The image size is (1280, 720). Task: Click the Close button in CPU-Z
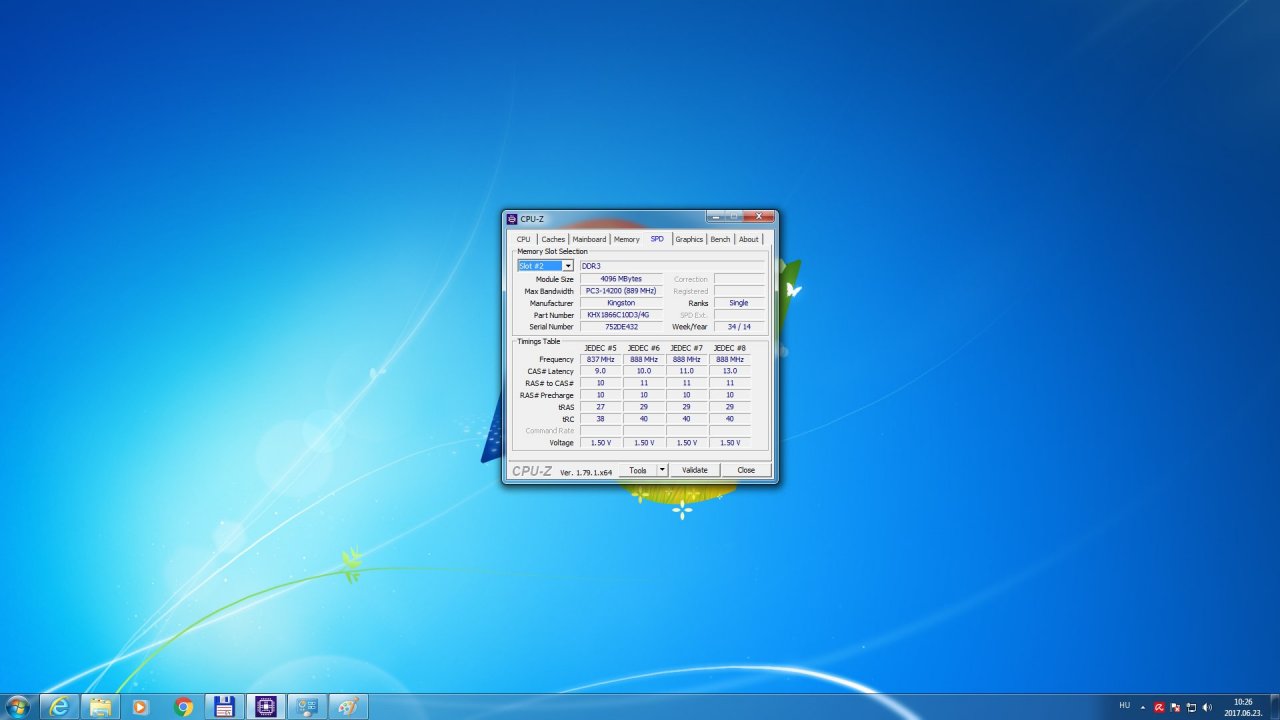[x=746, y=470]
